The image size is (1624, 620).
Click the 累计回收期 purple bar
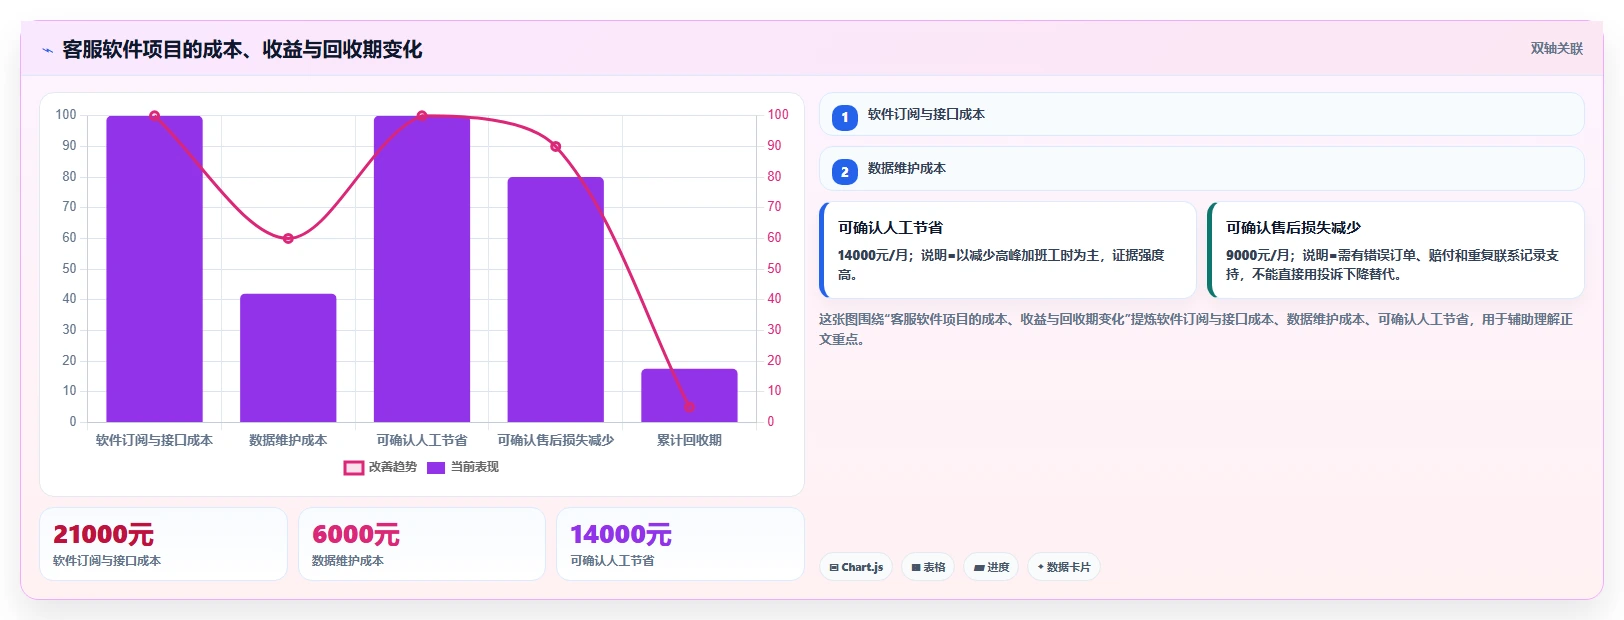(689, 396)
